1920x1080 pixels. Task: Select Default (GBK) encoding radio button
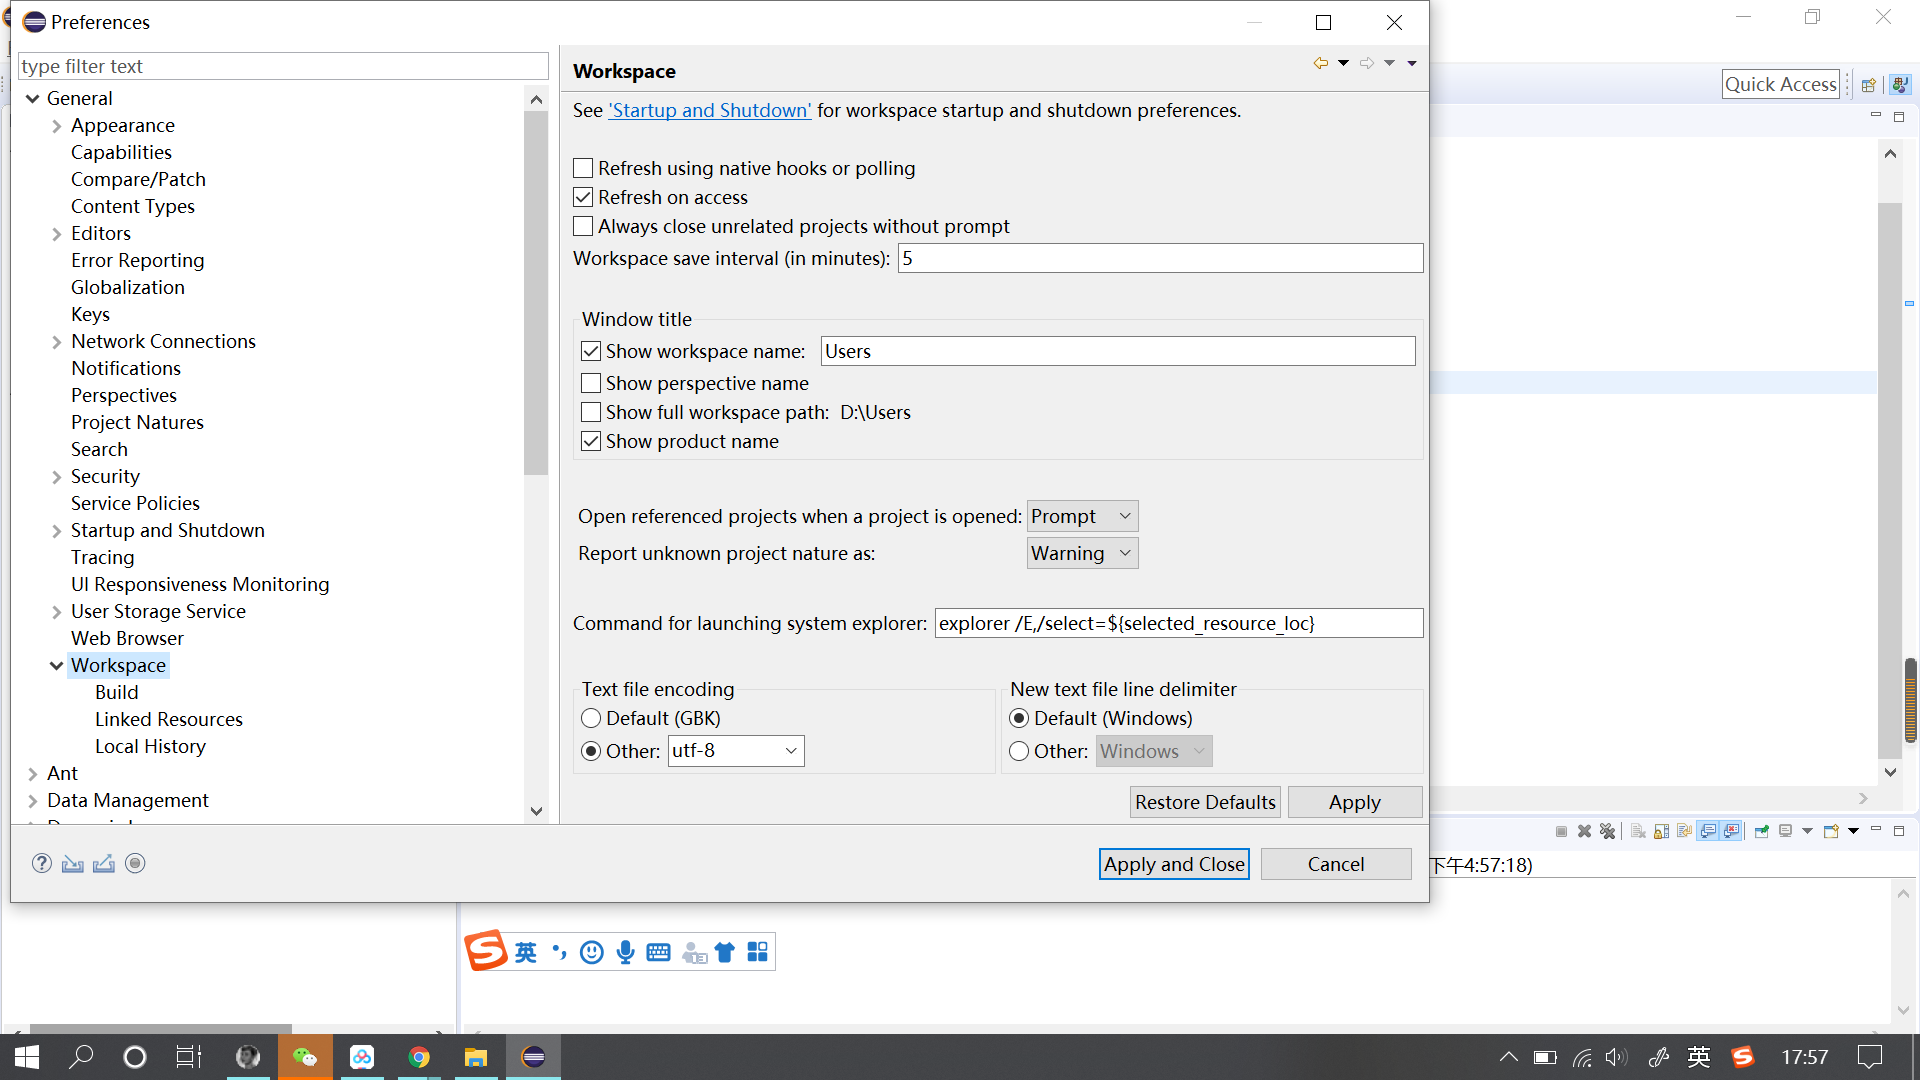click(591, 718)
